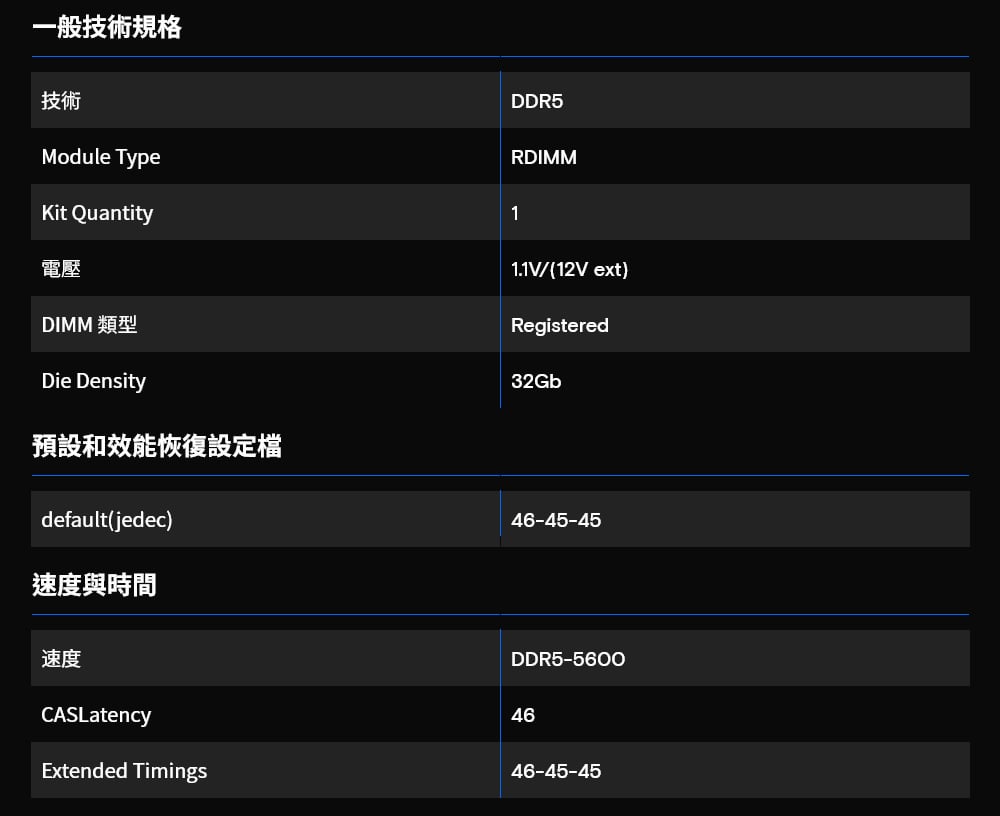Select the Kit Quantity row label
Image resolution: width=1000 pixels, height=816 pixels.
click(x=97, y=213)
